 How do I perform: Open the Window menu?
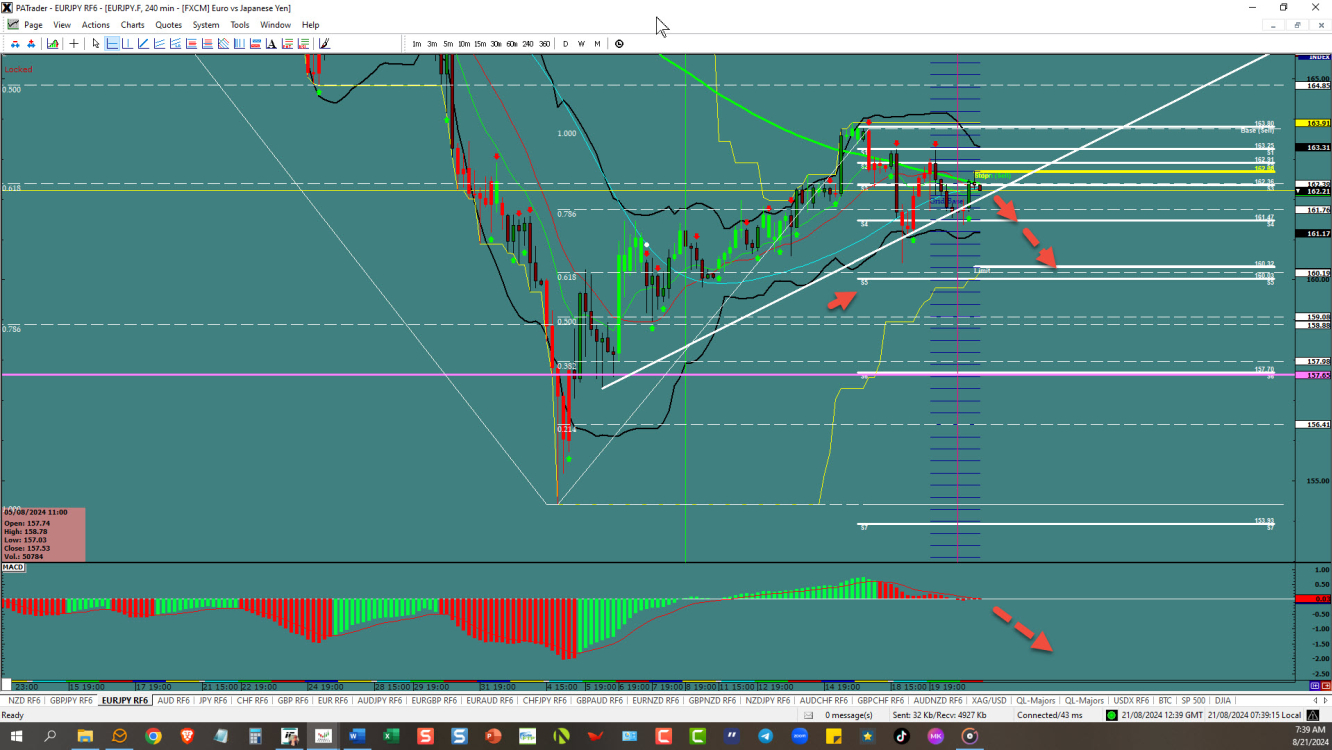pos(275,25)
